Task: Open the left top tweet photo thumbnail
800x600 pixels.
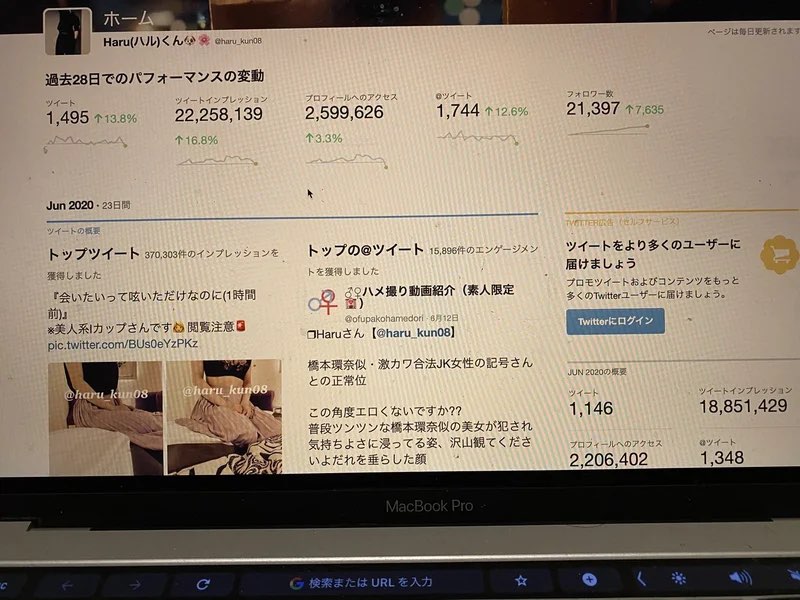Action: [106, 418]
